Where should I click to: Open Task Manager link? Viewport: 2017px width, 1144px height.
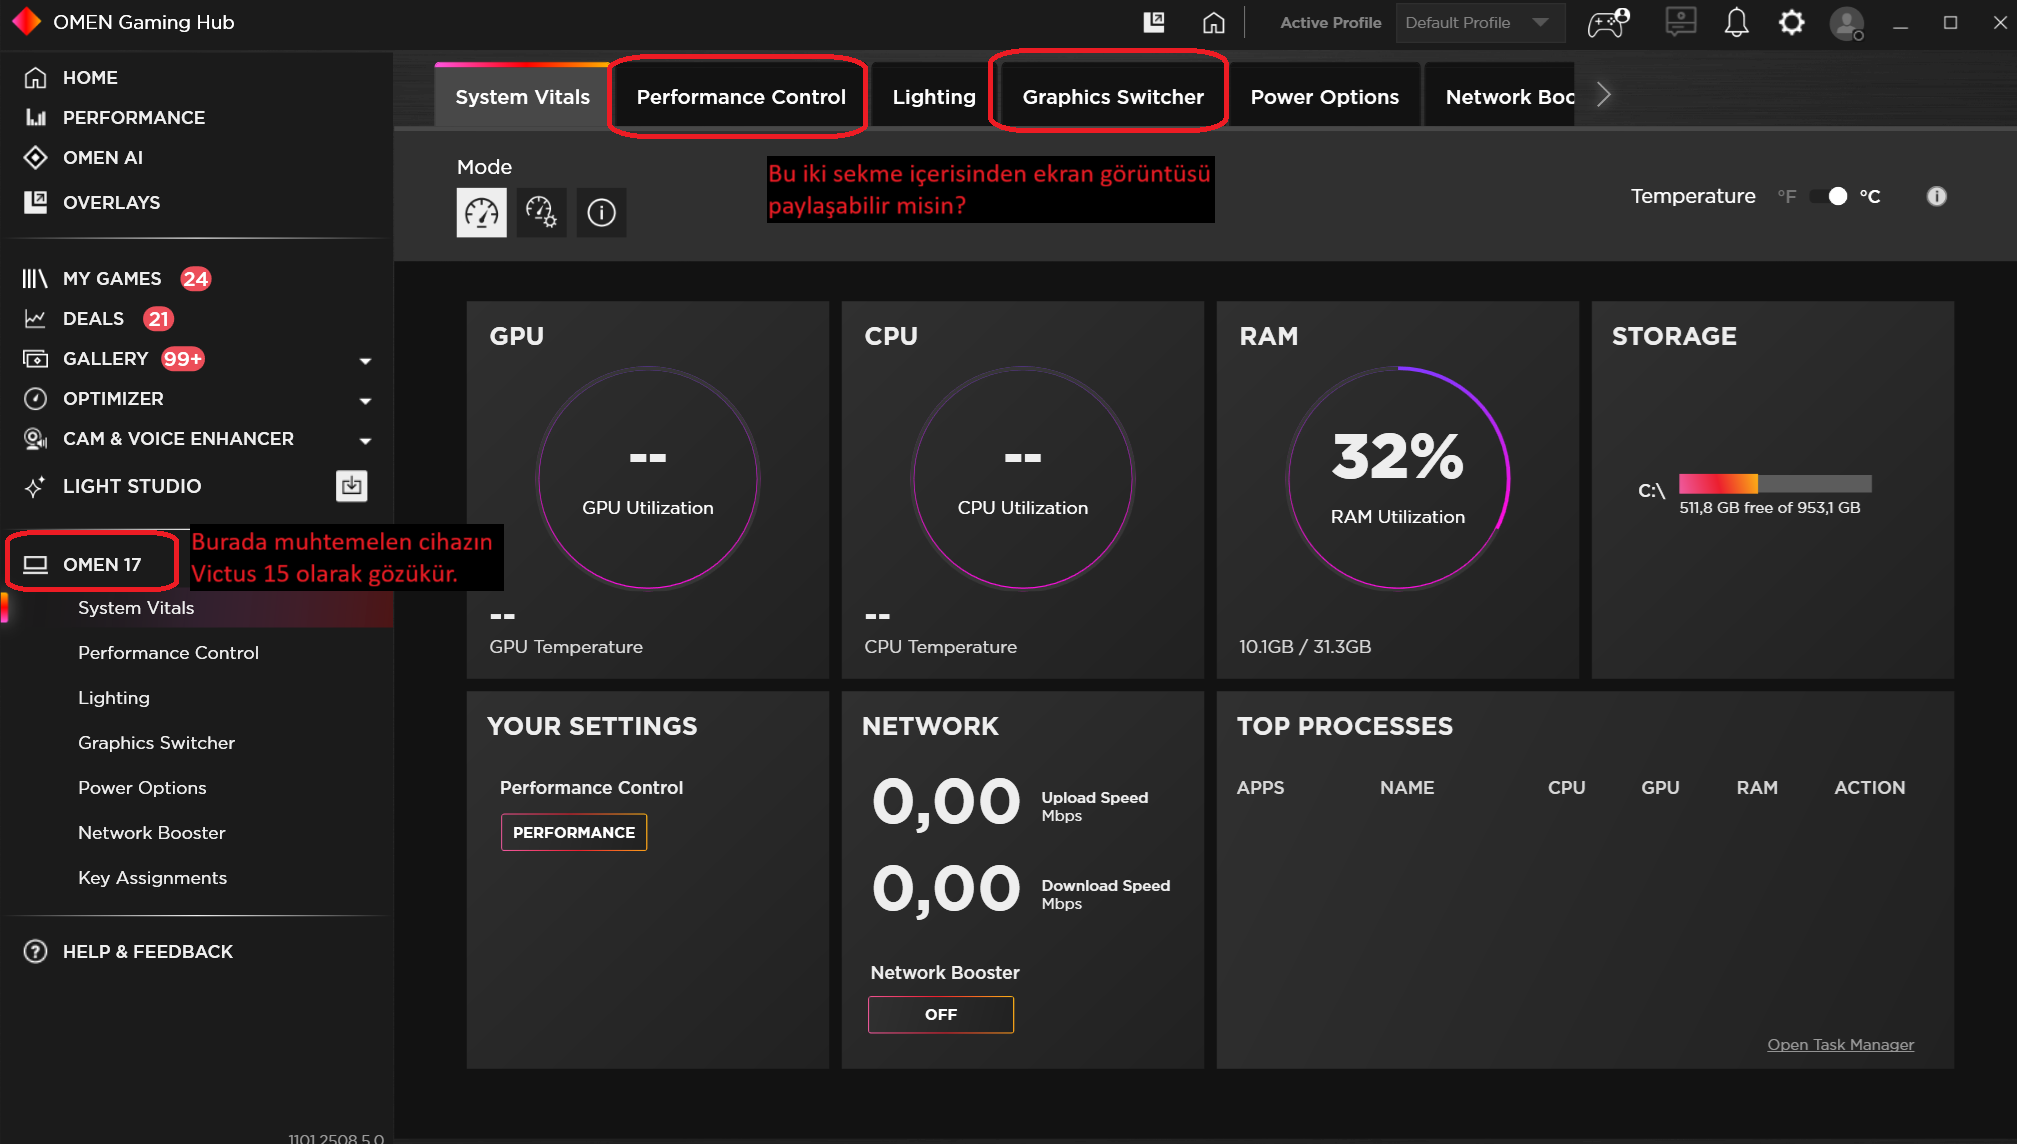tap(1840, 1044)
